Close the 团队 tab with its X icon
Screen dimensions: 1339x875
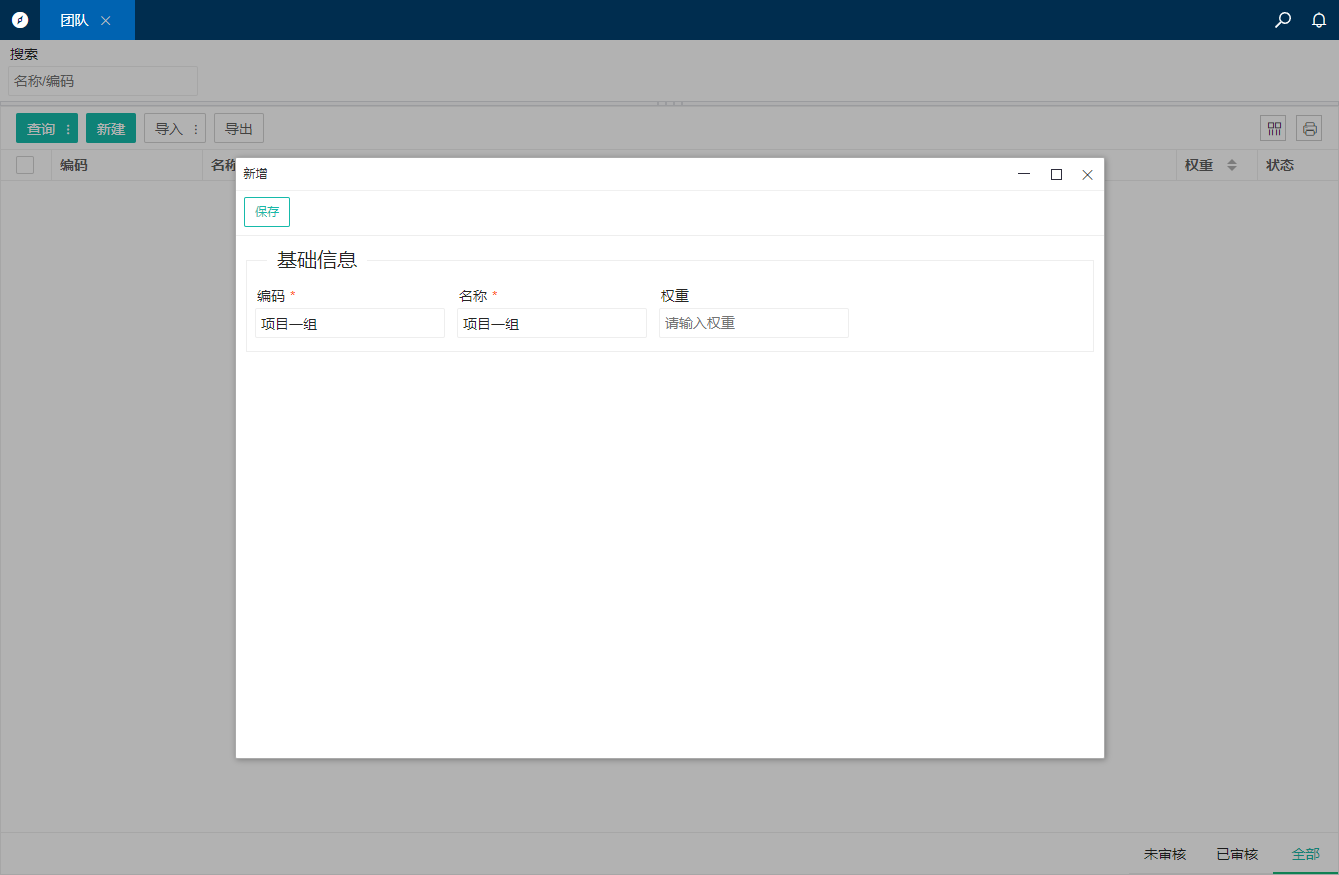pos(106,20)
